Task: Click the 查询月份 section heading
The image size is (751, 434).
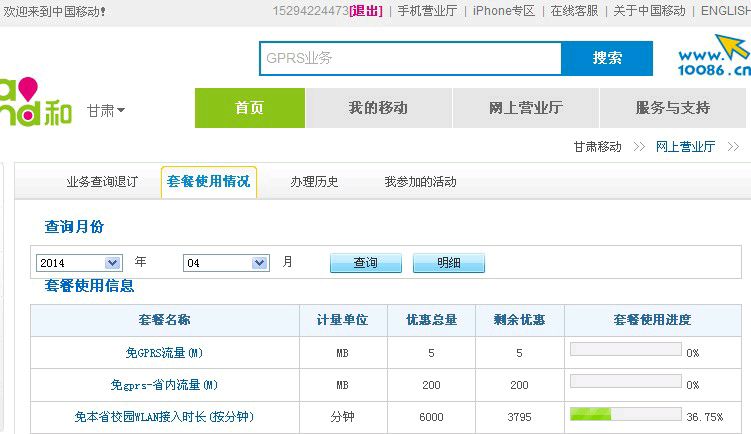Action: (74, 227)
